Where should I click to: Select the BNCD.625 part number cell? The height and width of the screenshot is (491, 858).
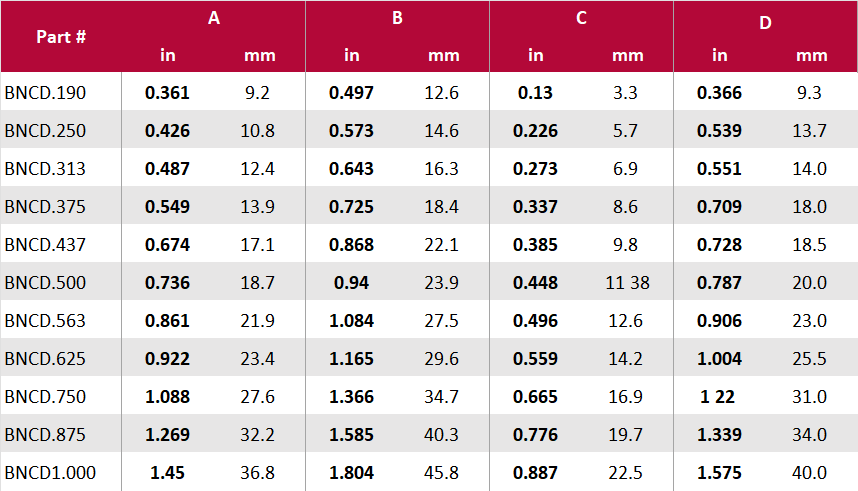tap(45, 359)
